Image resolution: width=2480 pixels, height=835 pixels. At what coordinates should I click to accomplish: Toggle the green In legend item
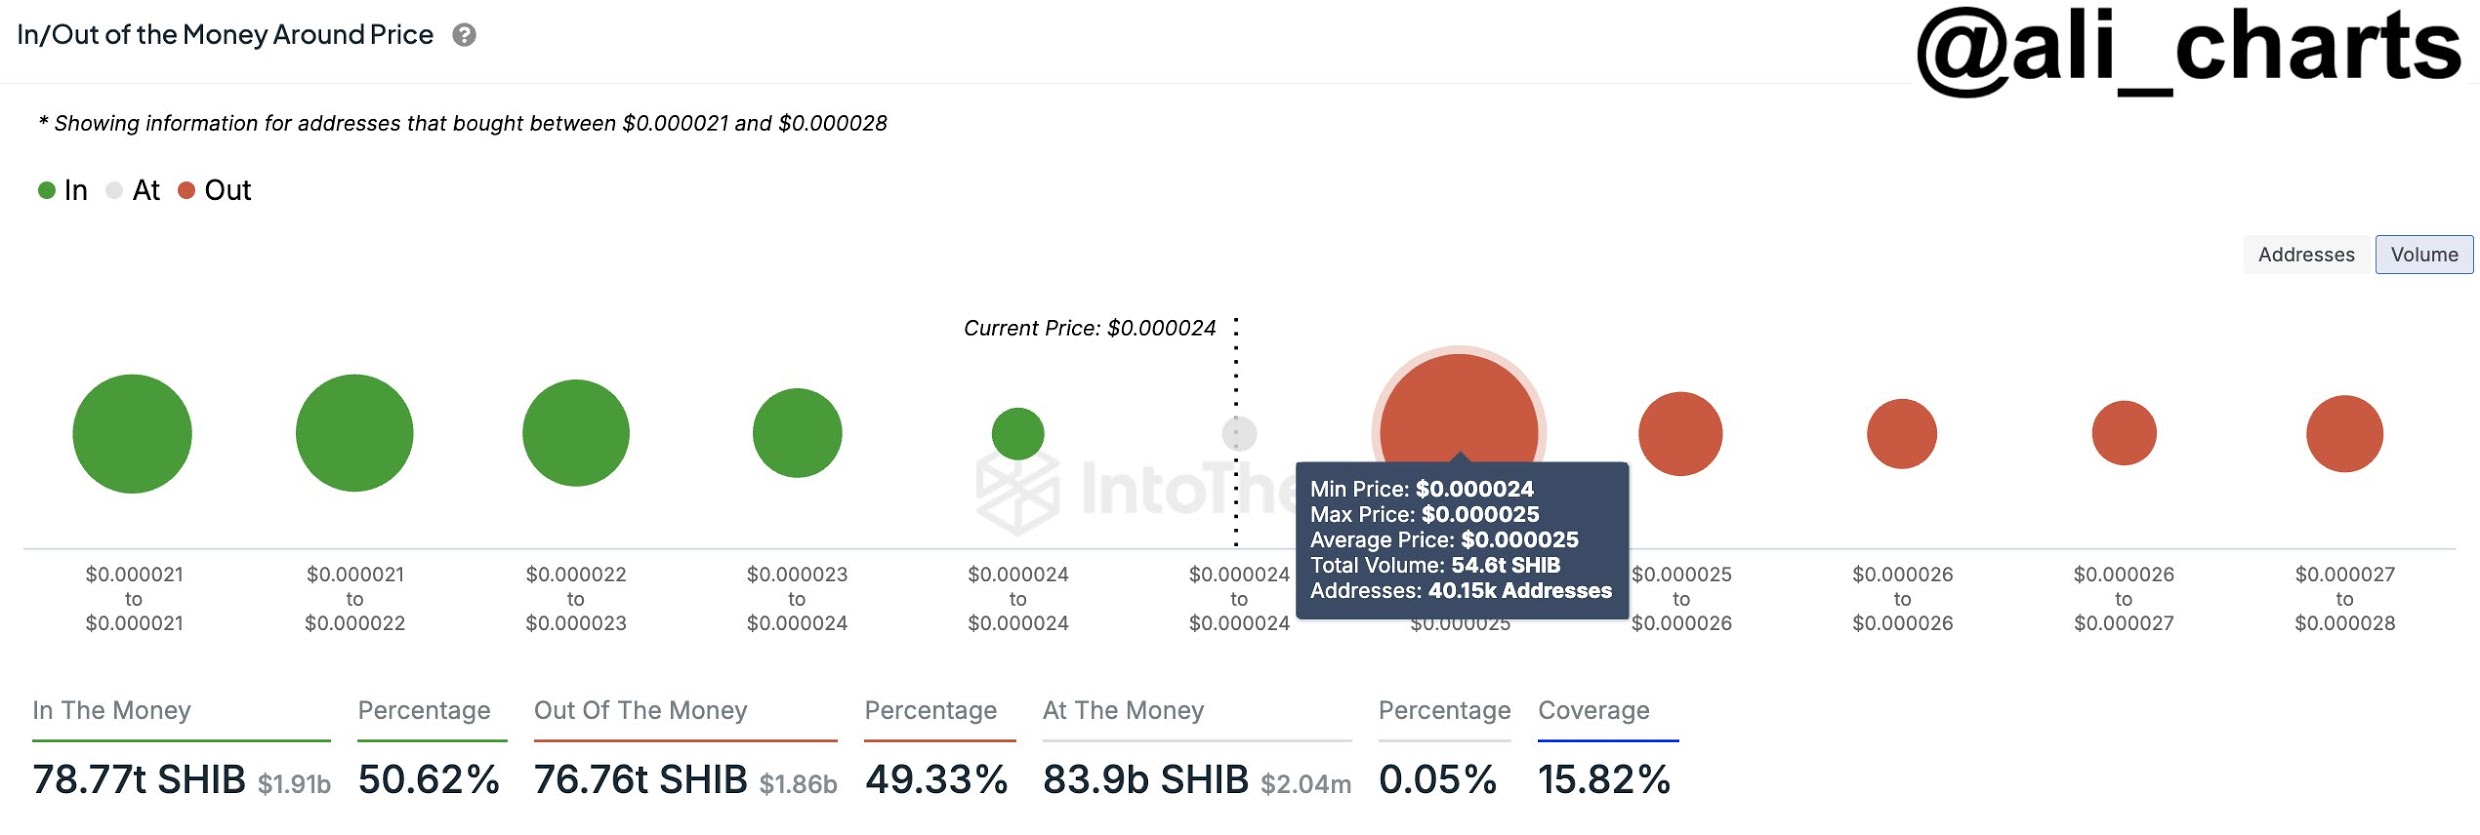63,190
